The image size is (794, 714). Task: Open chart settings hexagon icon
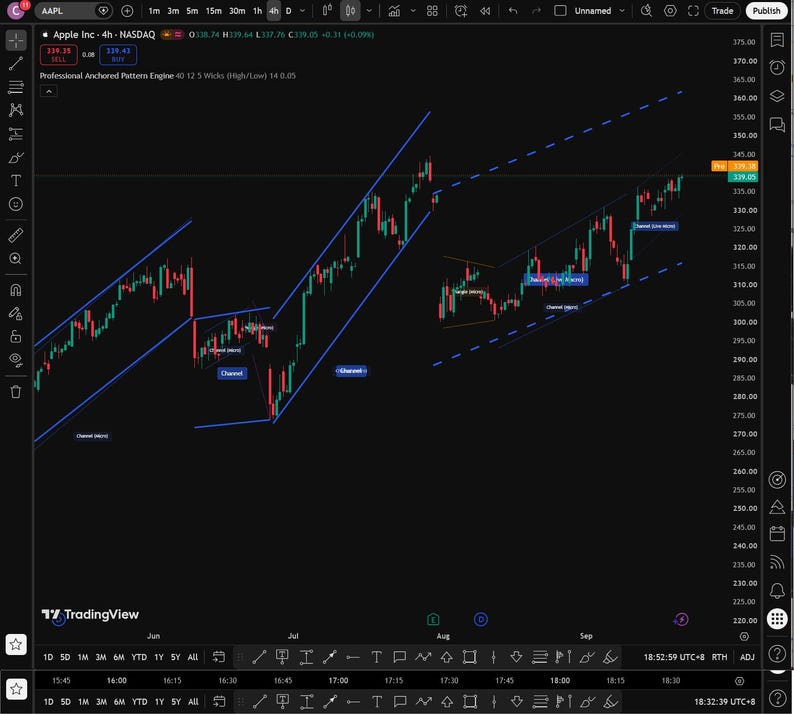[670, 11]
